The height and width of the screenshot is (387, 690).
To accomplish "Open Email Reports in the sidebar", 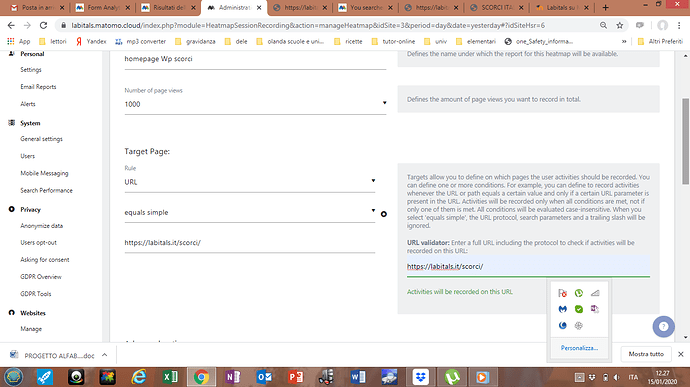I will [x=38, y=87].
